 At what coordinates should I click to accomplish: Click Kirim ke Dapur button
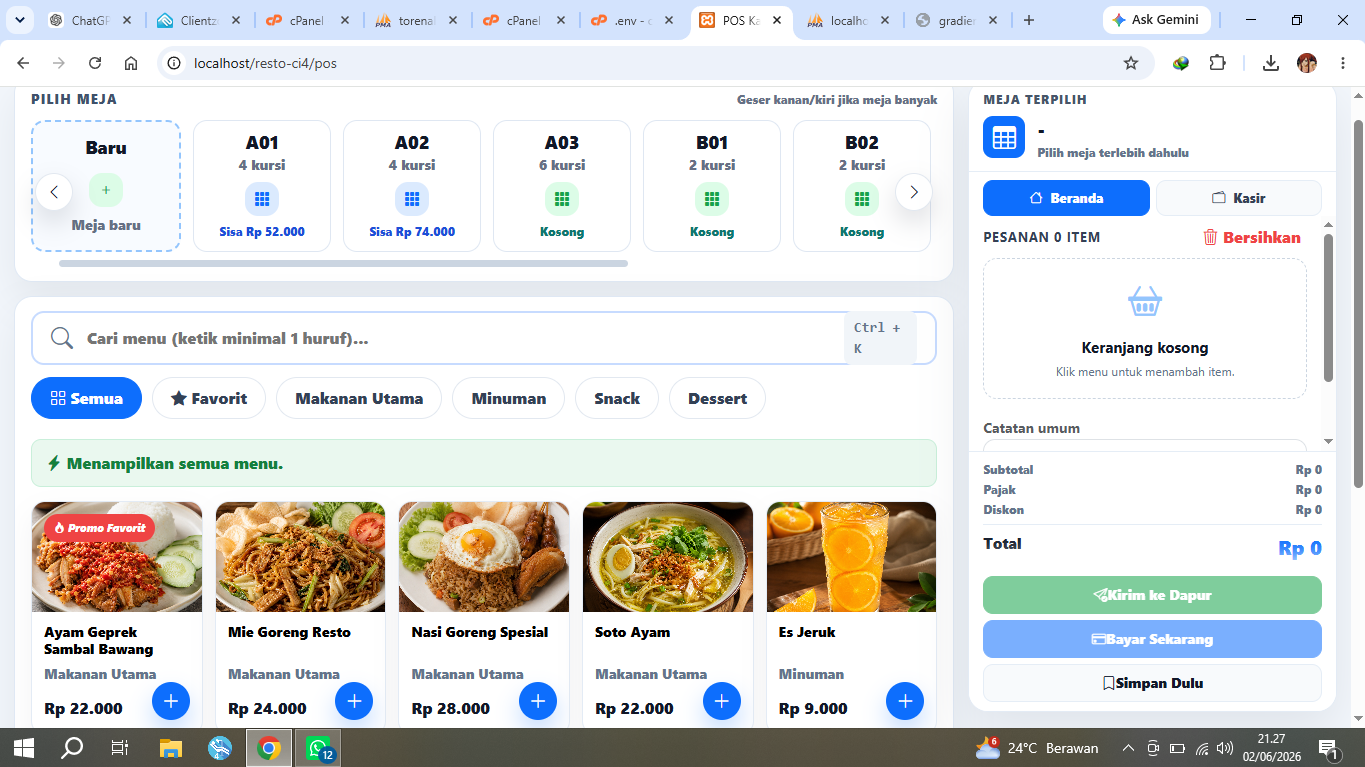click(1152, 595)
